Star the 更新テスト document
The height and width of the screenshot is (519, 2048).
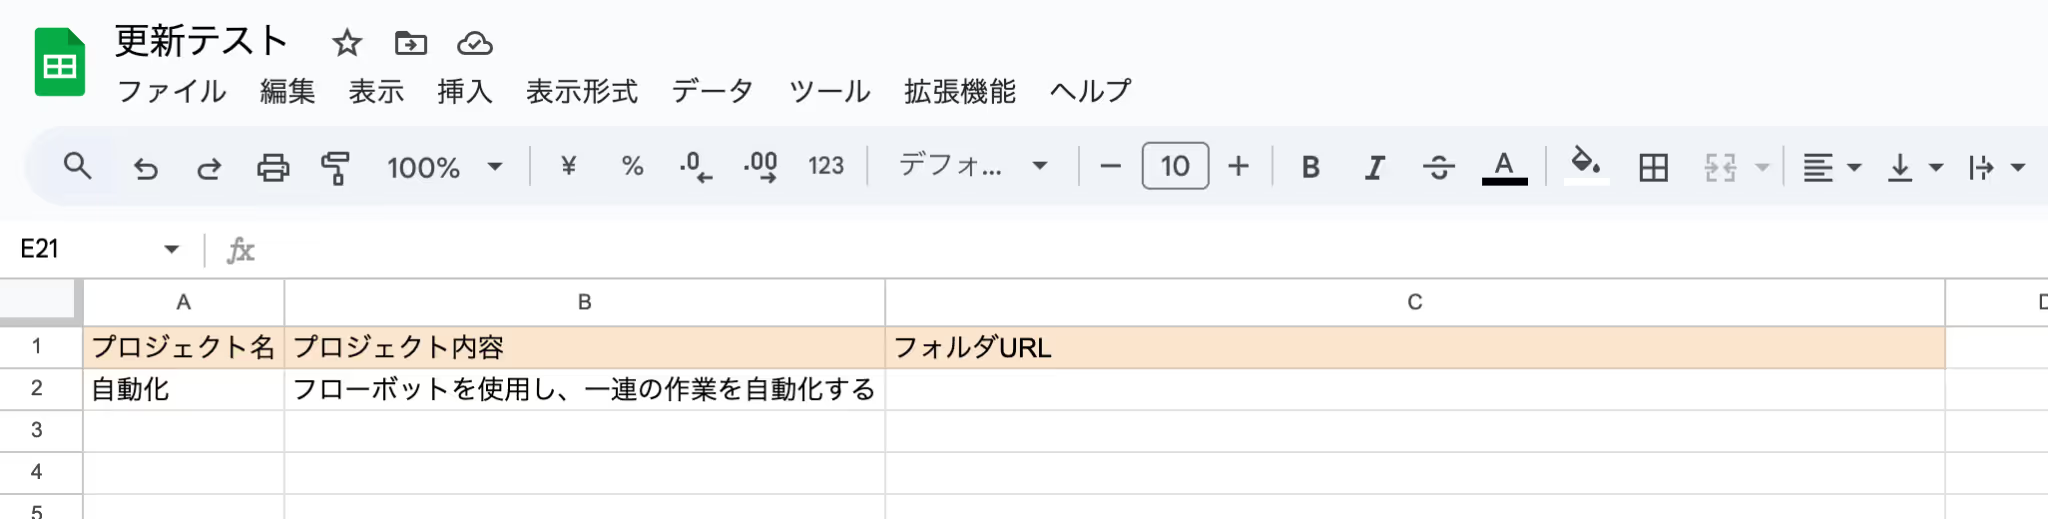click(x=347, y=43)
